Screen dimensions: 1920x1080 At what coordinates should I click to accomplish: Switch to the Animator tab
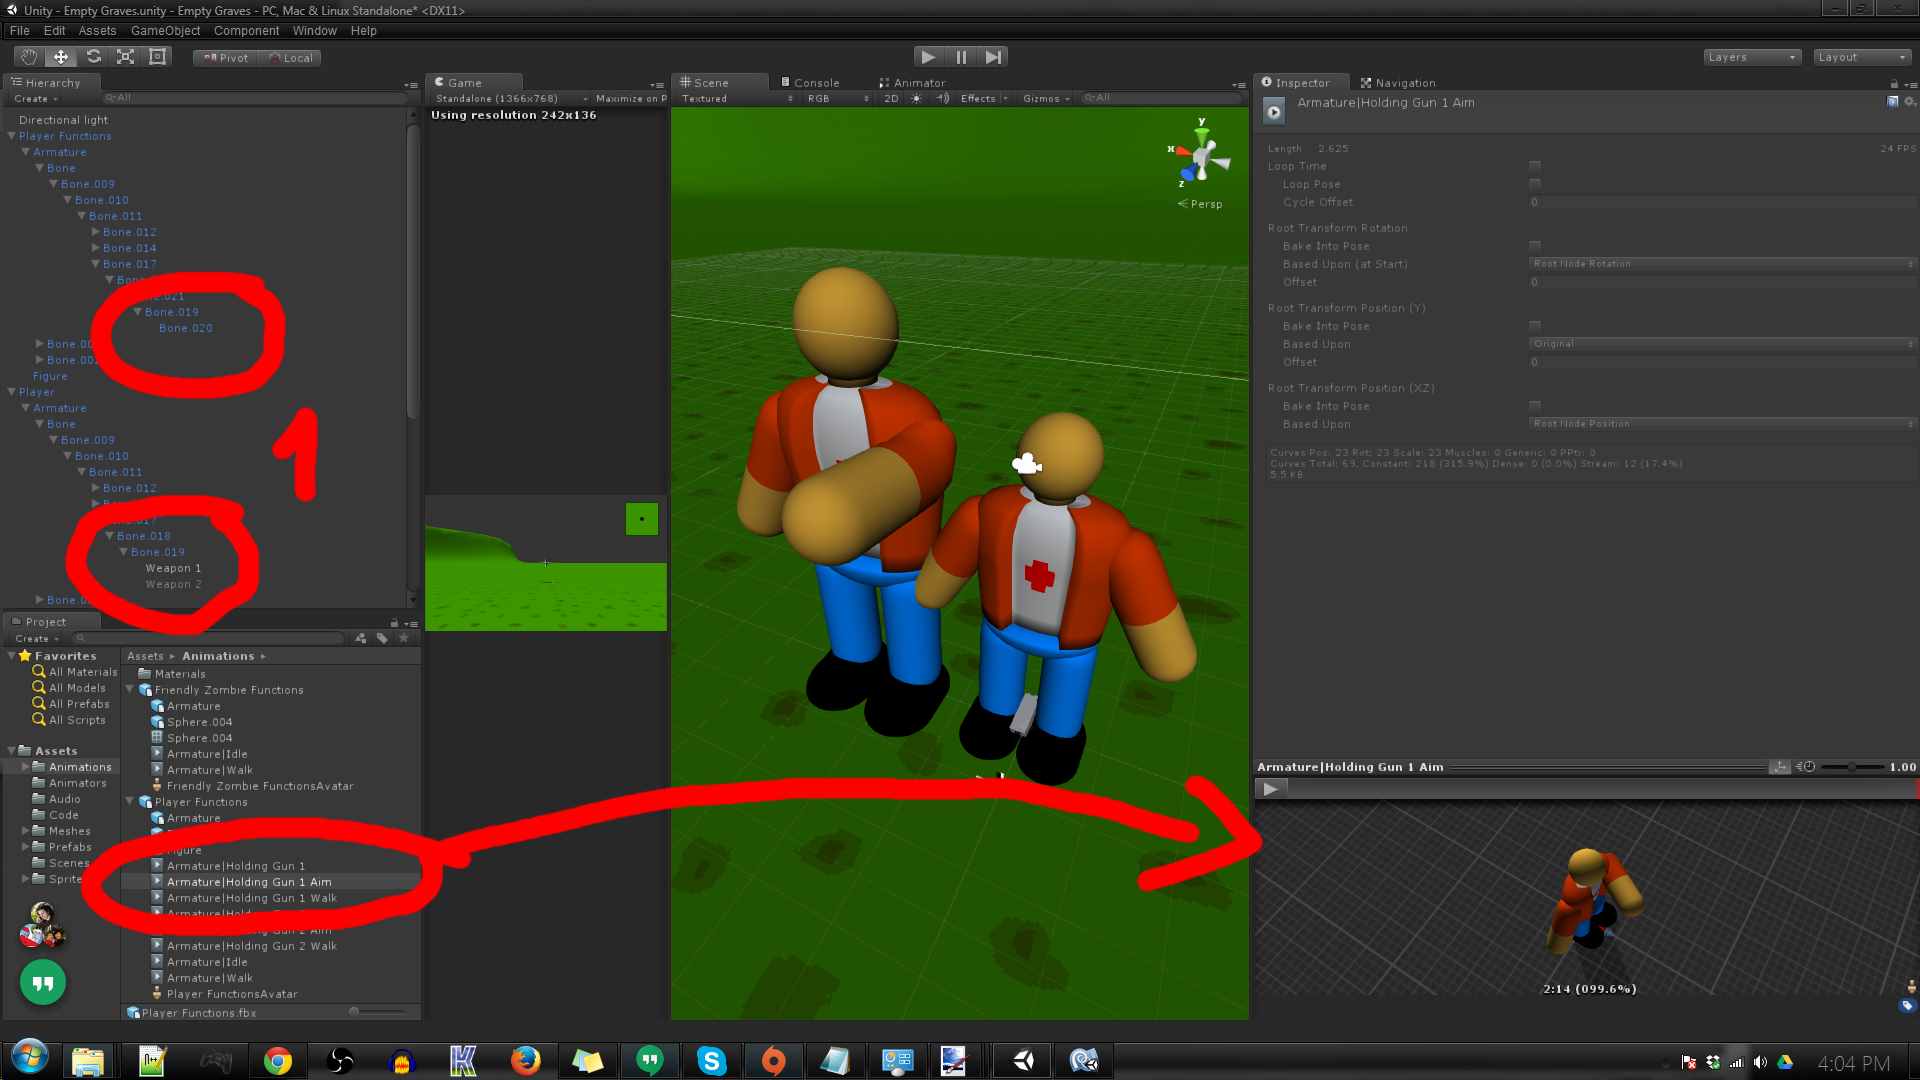pos(912,83)
